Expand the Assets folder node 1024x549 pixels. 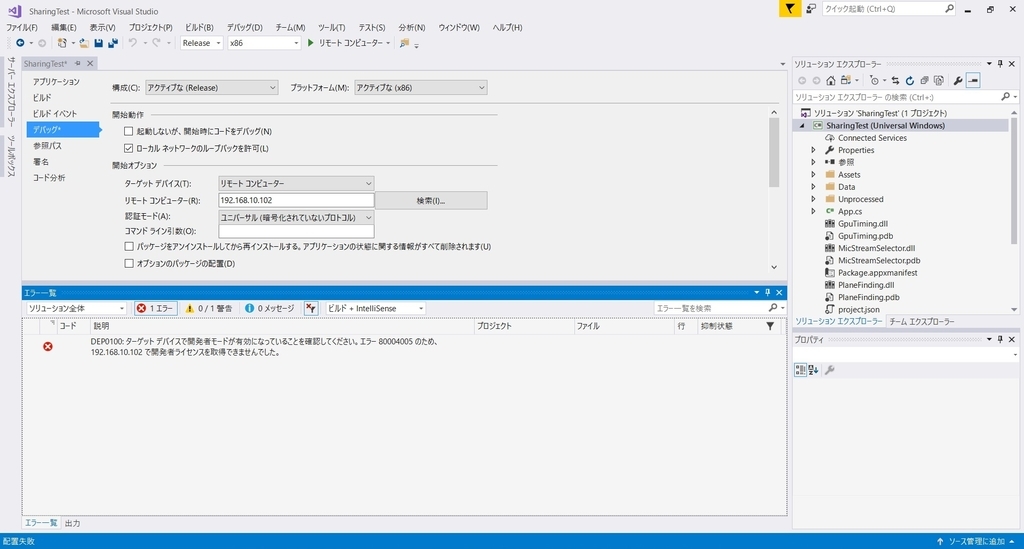(x=813, y=174)
